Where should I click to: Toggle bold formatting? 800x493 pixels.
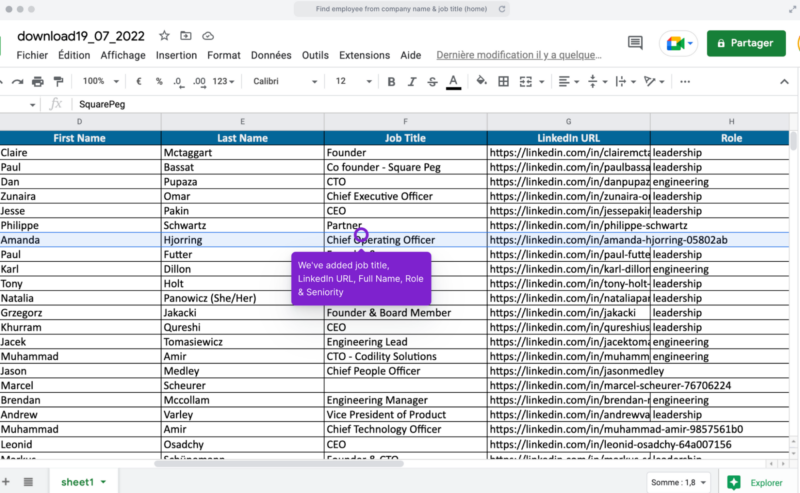[x=391, y=82]
